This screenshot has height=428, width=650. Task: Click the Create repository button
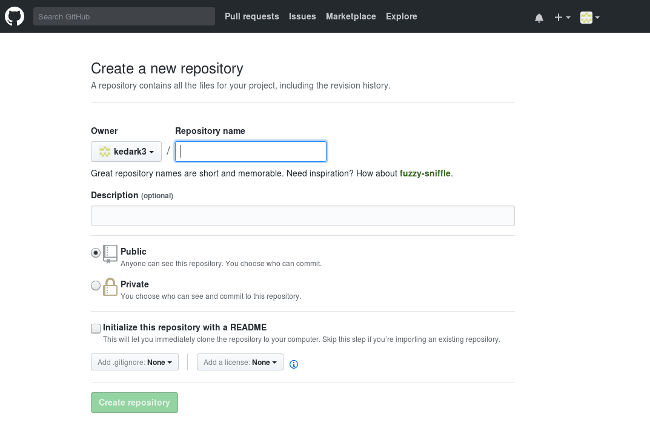(134, 402)
